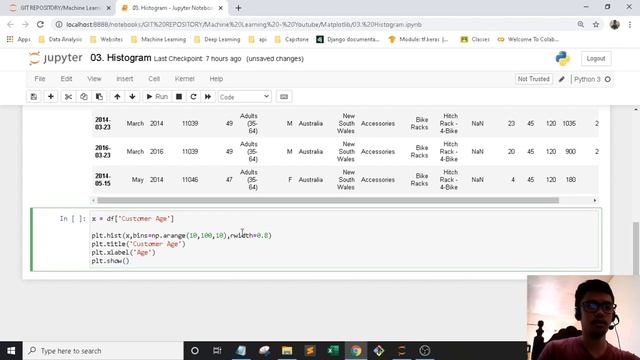640x360 pixels.
Task: Open Excel from taskbar
Action: click(x=333, y=351)
